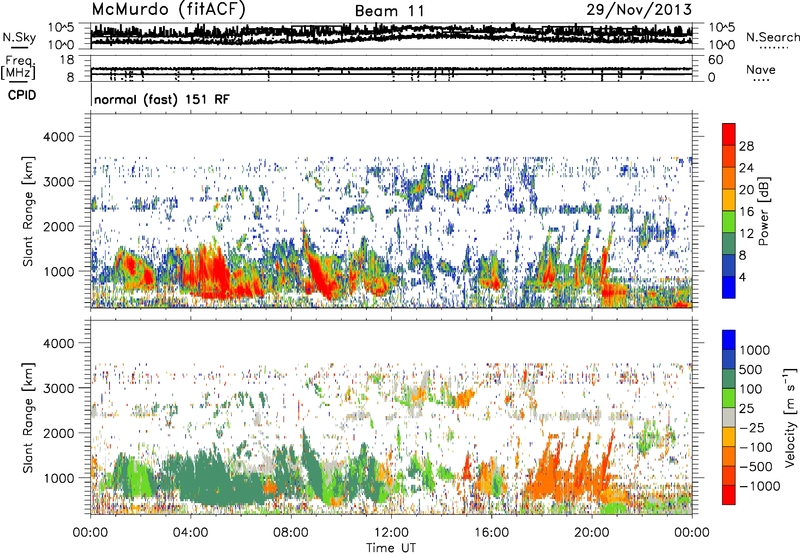The width and height of the screenshot is (800, 554).
Task: Click the '-1000' label on Velocity colorbar
Action: (759, 486)
